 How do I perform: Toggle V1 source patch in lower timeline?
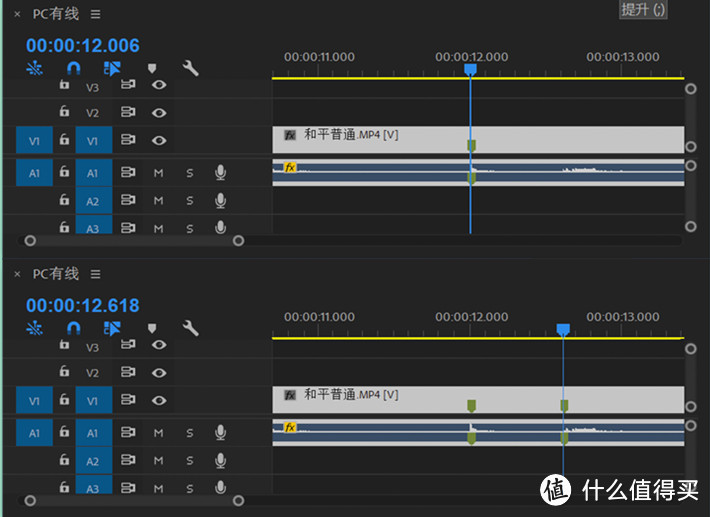tap(34, 401)
